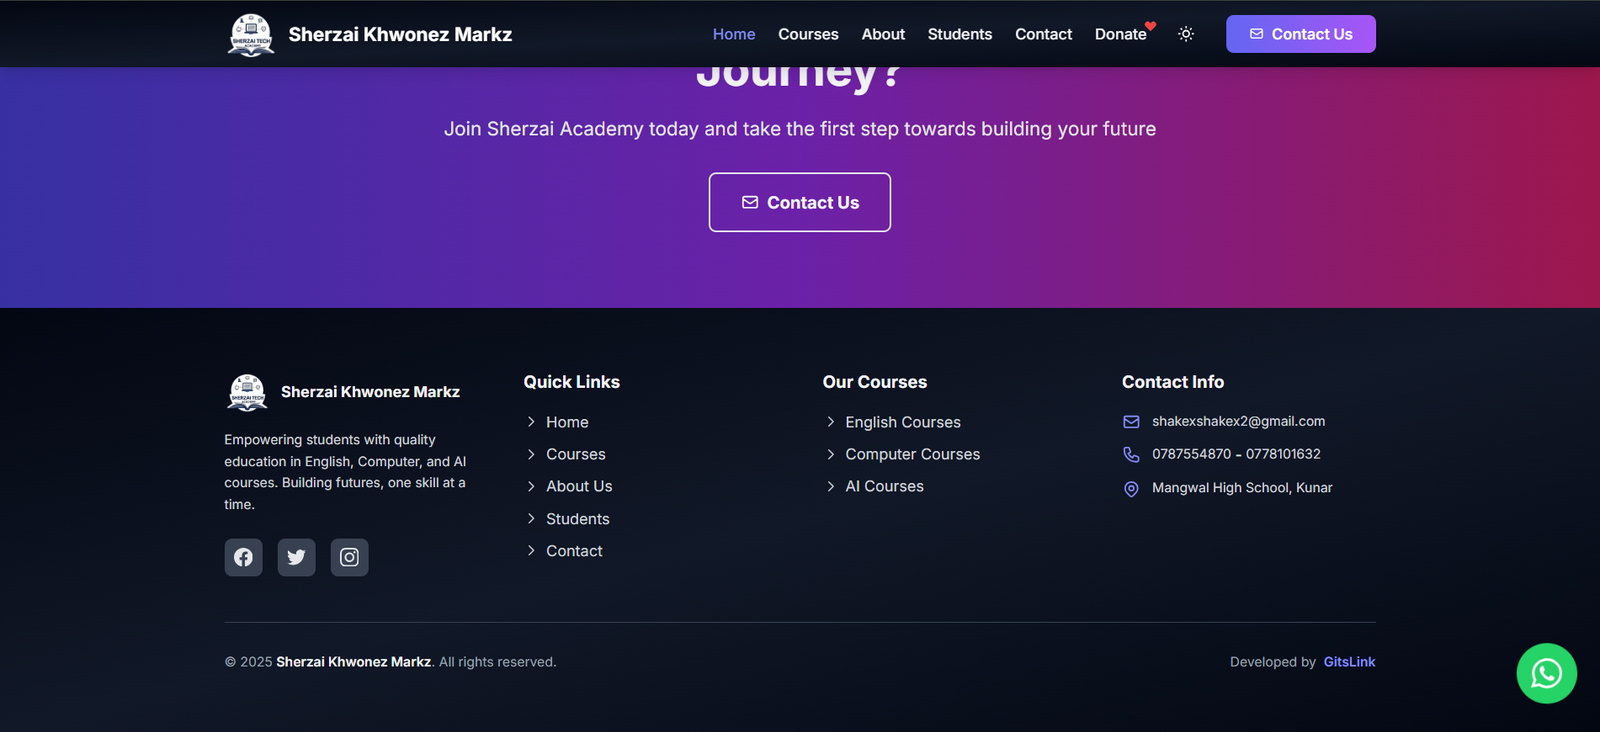Select Computer Courses in the footer

coord(912,454)
